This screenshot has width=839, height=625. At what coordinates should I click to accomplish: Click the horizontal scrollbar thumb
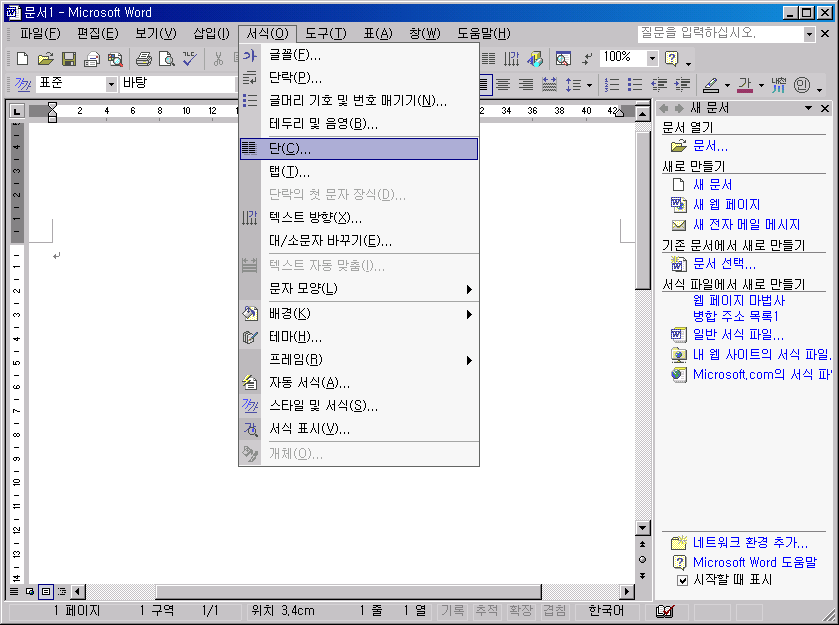pos(348,592)
